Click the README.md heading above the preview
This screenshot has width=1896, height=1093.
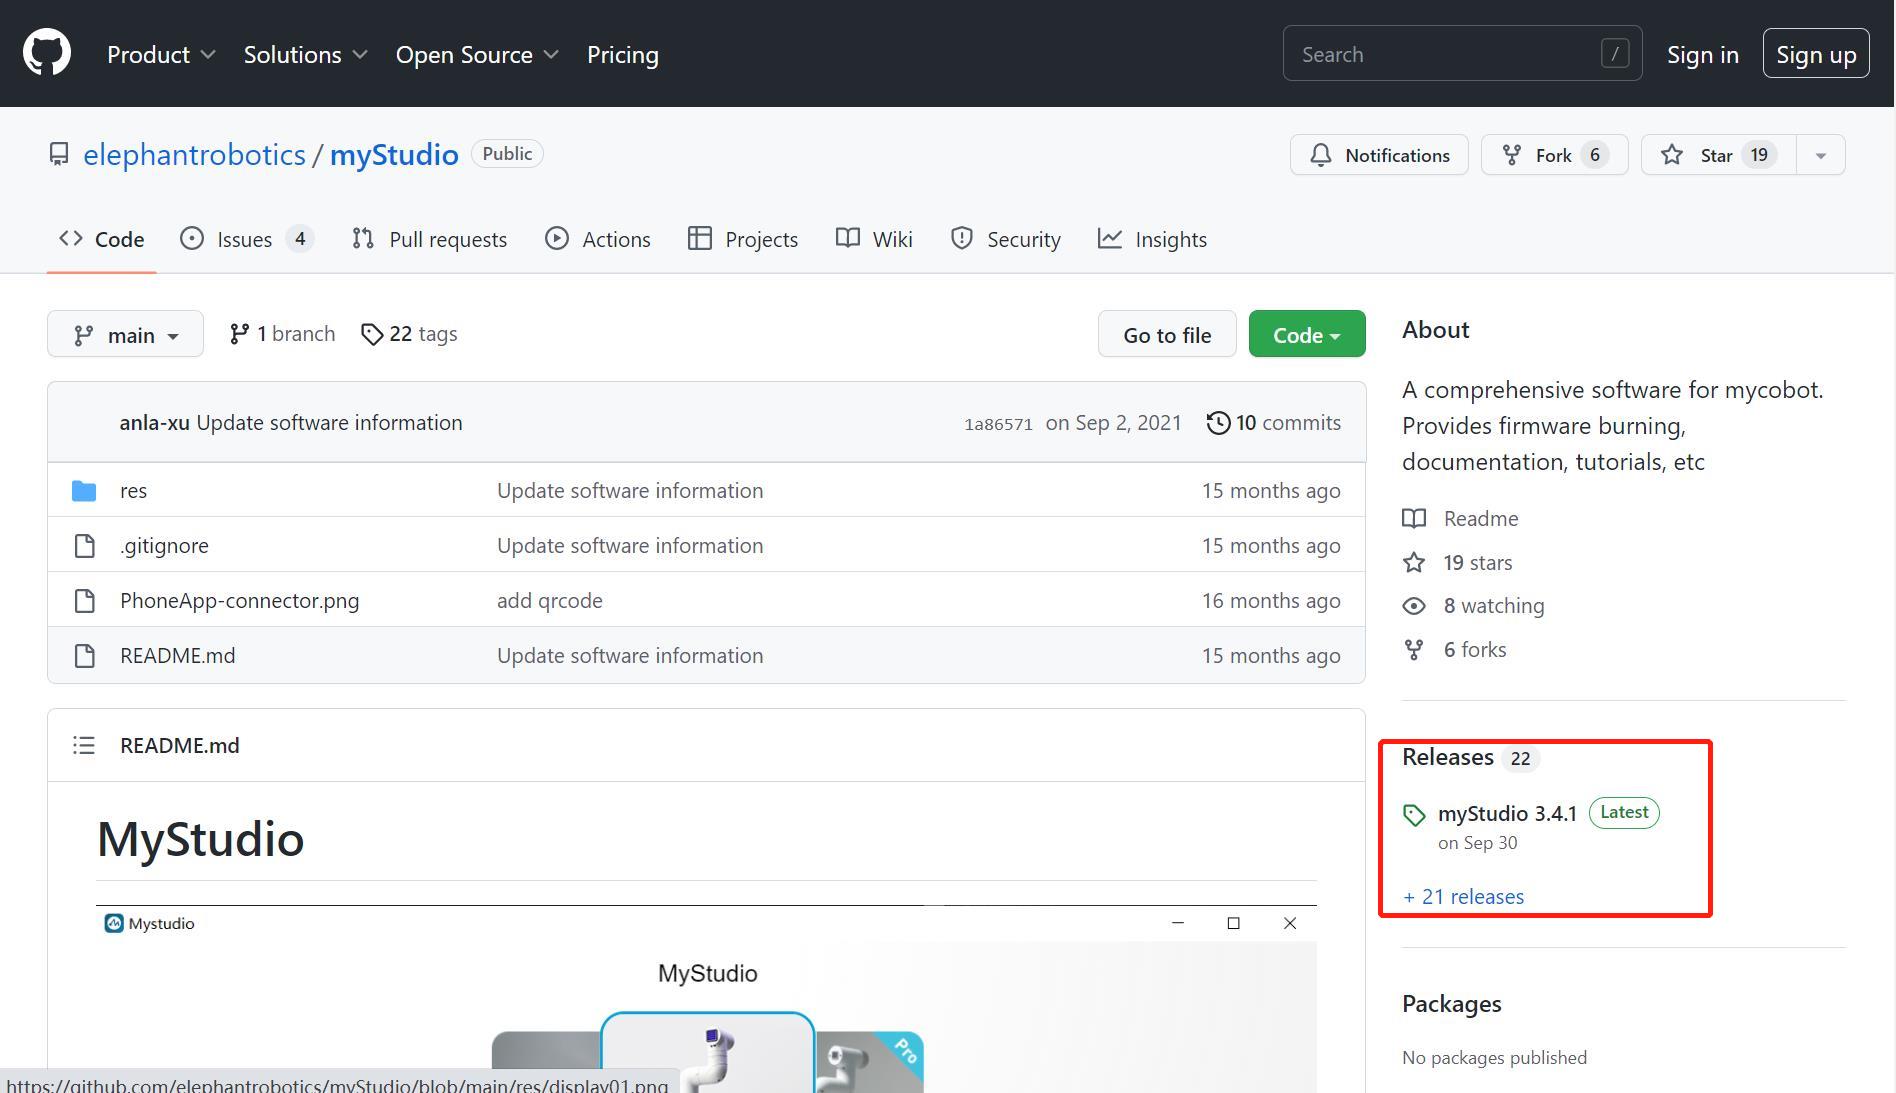point(179,746)
